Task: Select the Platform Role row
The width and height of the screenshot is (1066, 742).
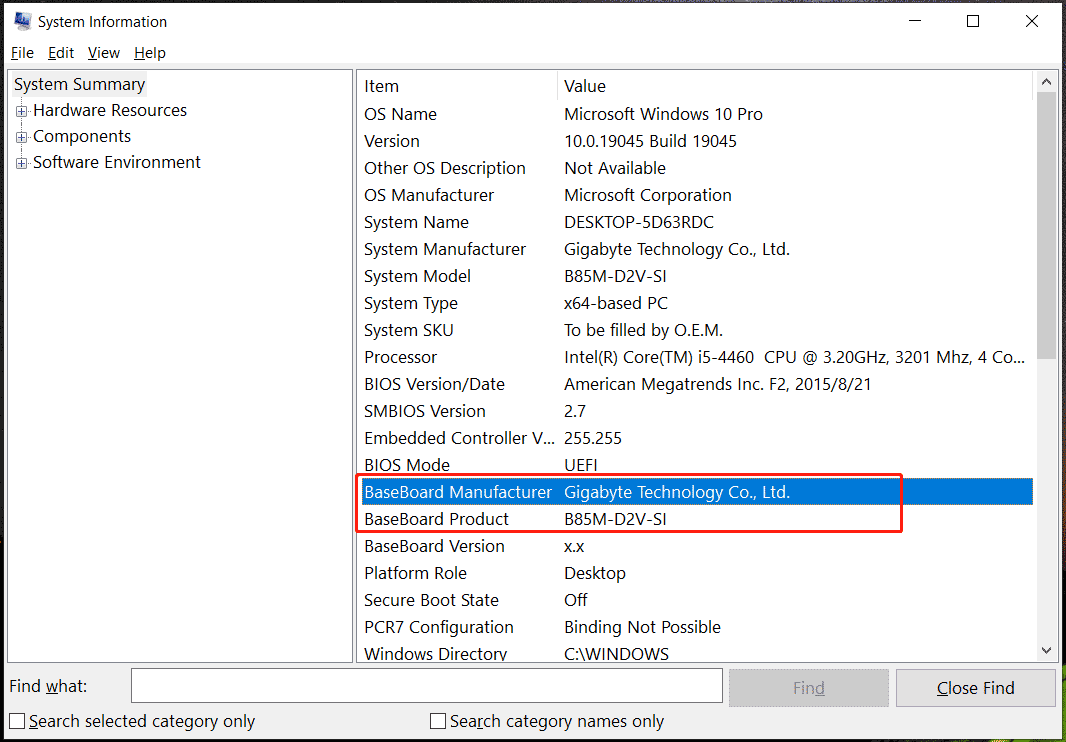Action: coord(696,573)
